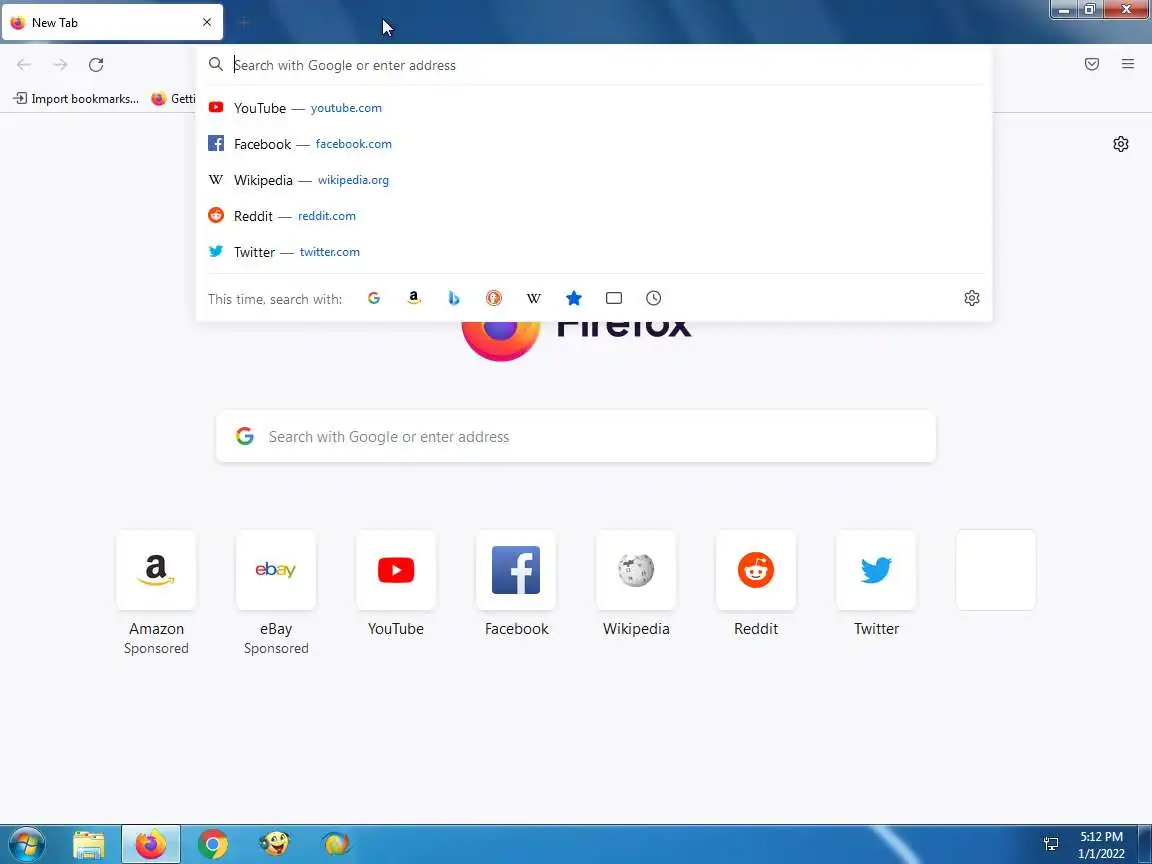The image size is (1152, 864).
Task: Open File Explorer from the taskbar
Action: 89,844
